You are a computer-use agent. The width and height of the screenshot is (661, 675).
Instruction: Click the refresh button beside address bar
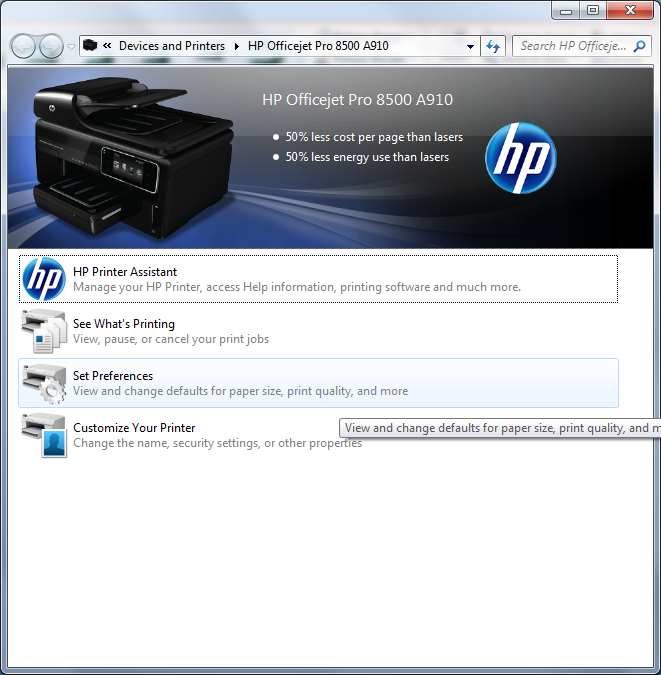click(493, 46)
